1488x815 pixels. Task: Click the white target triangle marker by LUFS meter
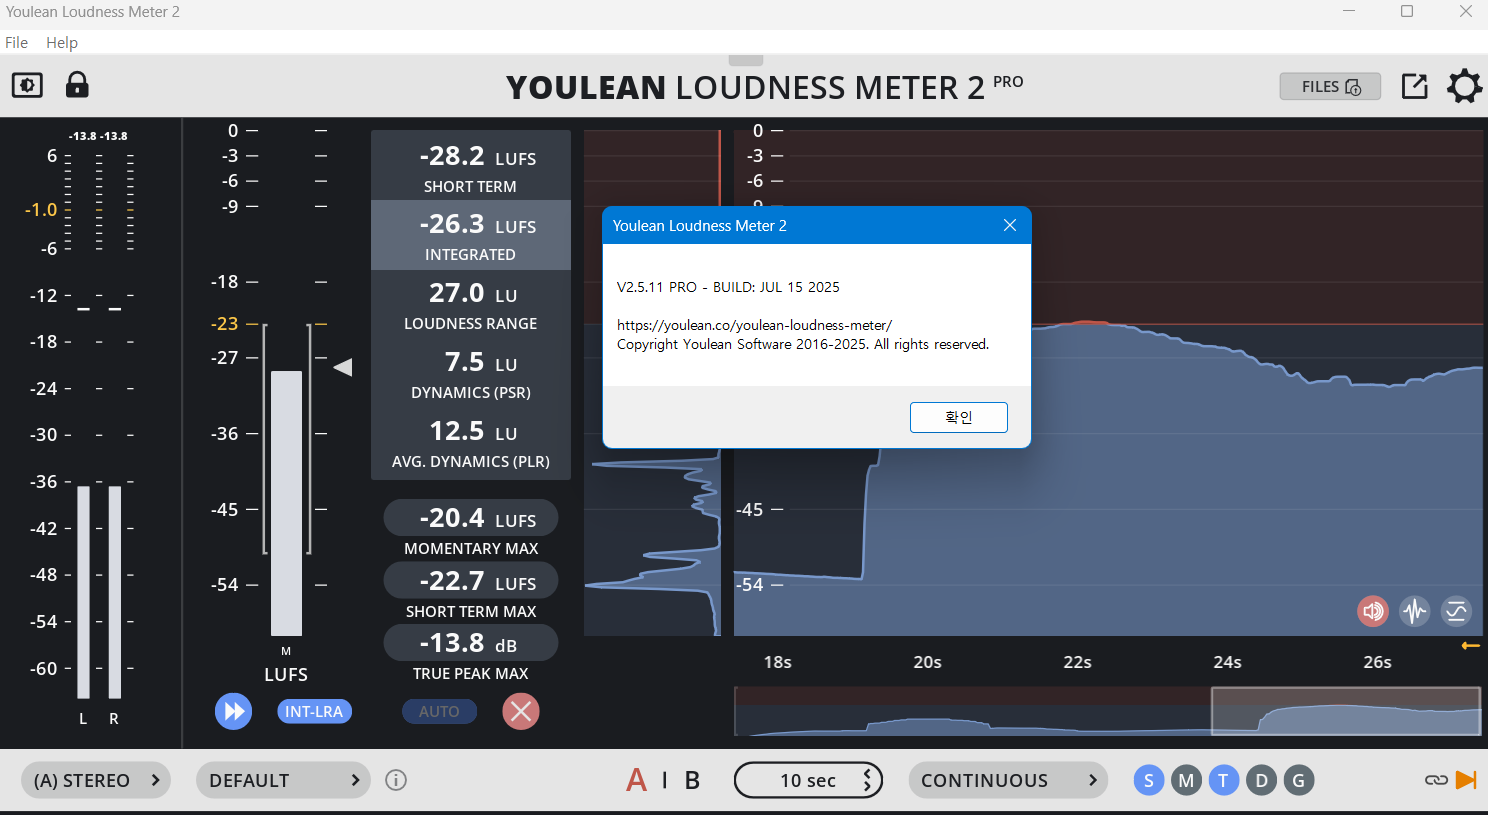(x=343, y=367)
